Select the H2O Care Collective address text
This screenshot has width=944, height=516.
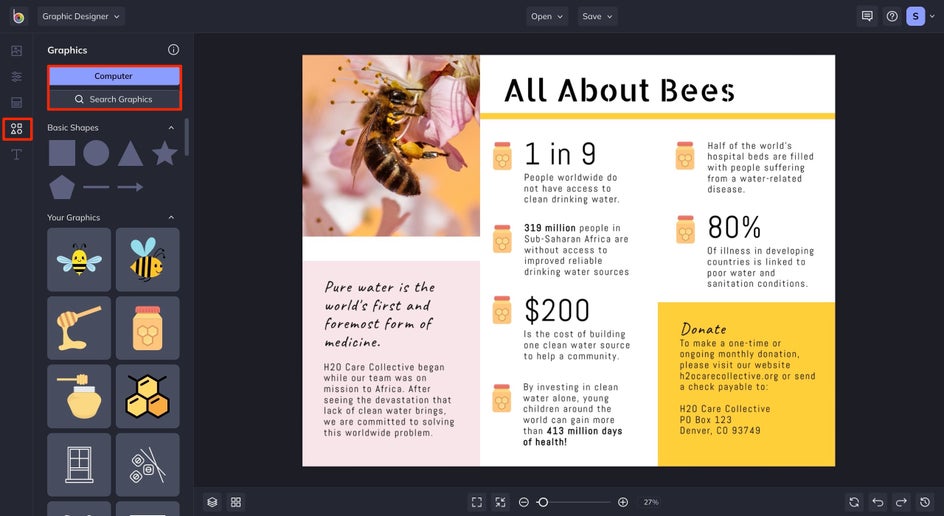click(725, 420)
